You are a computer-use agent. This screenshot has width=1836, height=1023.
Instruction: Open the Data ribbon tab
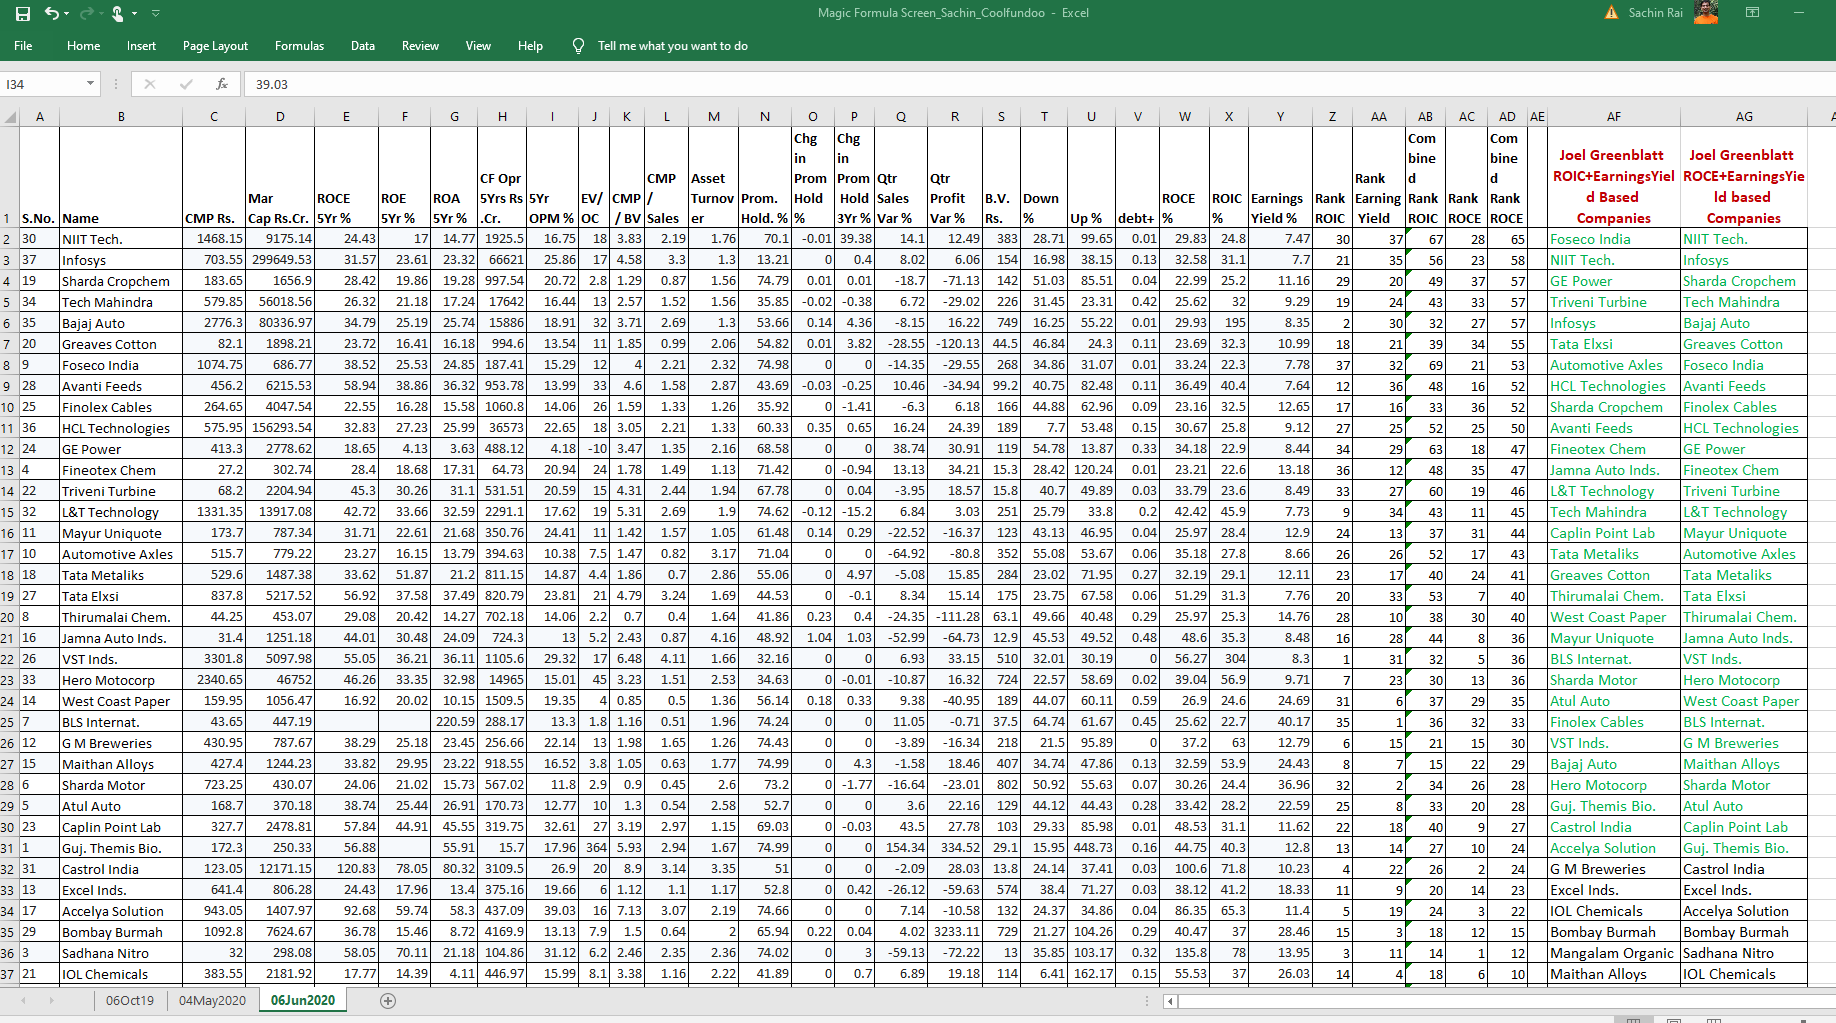click(363, 46)
